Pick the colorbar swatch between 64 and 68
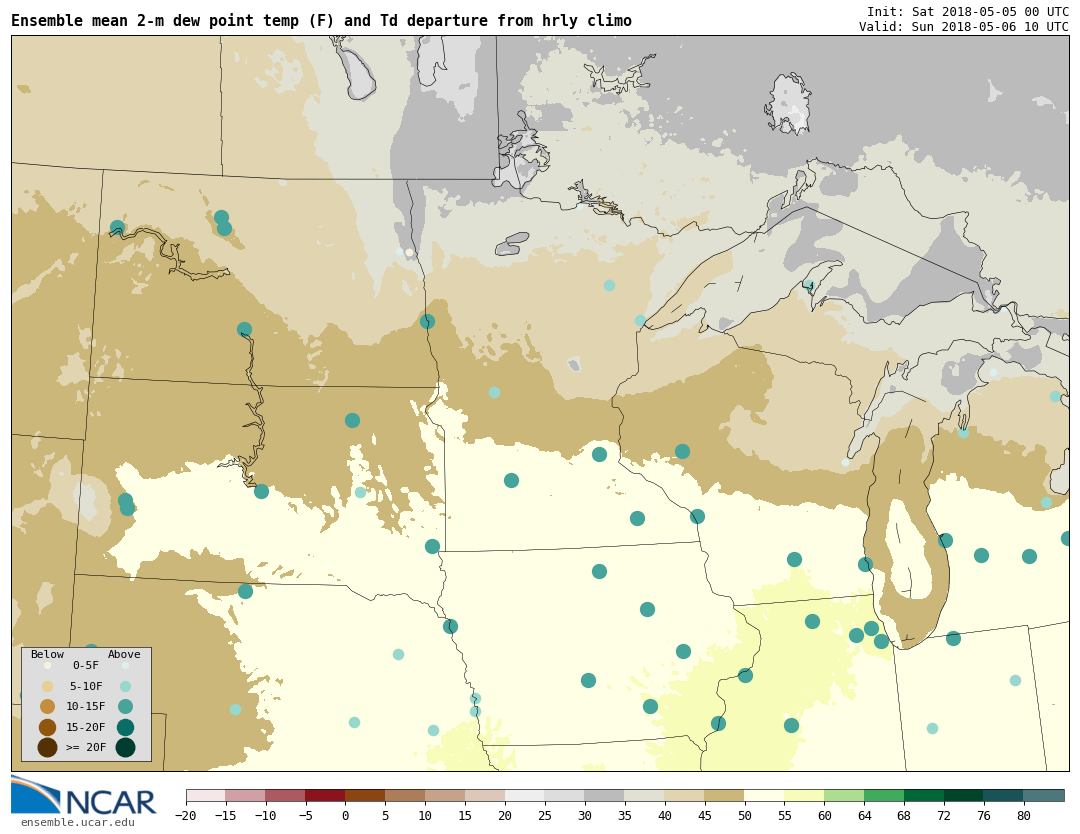The image size is (1080, 834). (x=884, y=796)
